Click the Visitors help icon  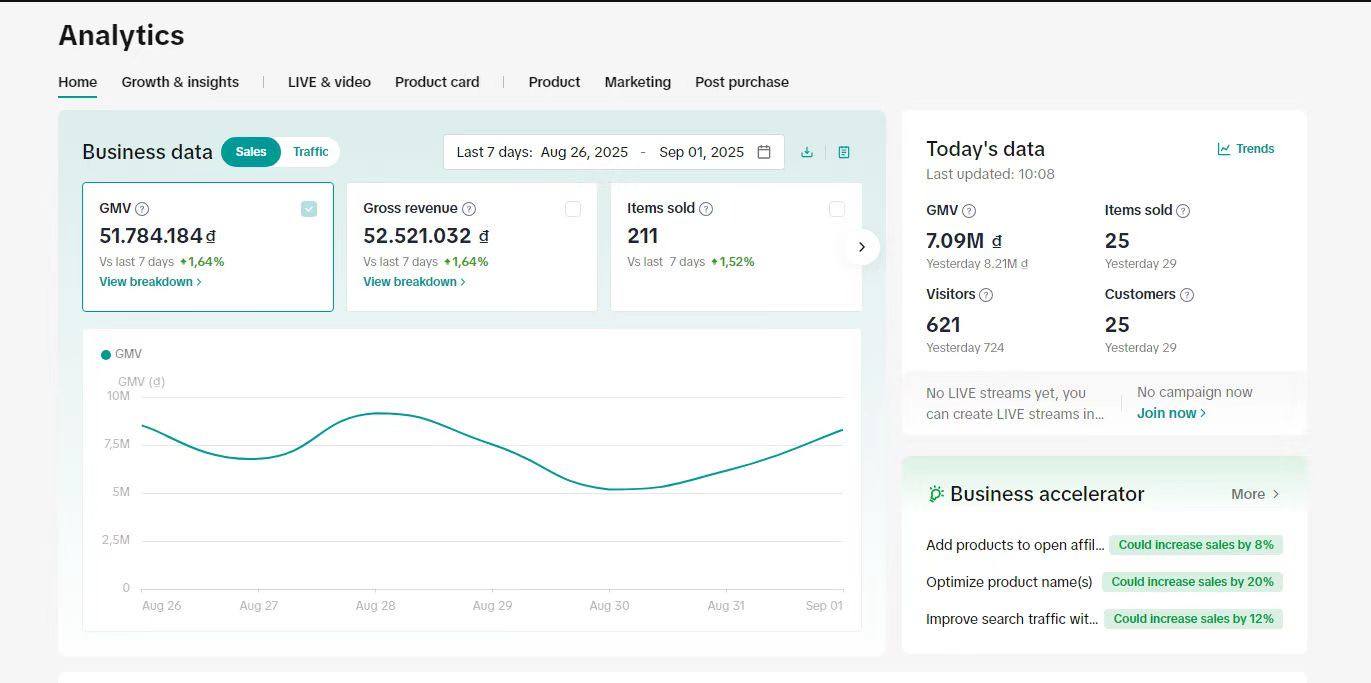986,295
